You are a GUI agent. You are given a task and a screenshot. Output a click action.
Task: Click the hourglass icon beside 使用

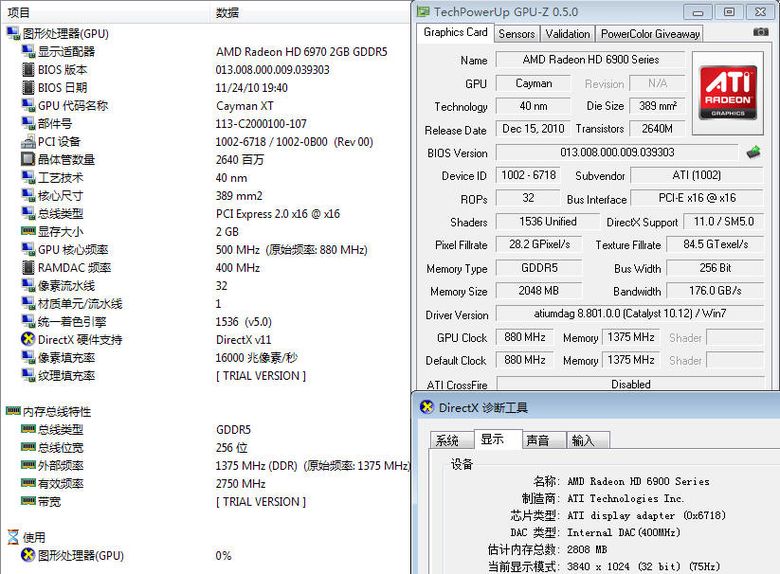[13, 537]
